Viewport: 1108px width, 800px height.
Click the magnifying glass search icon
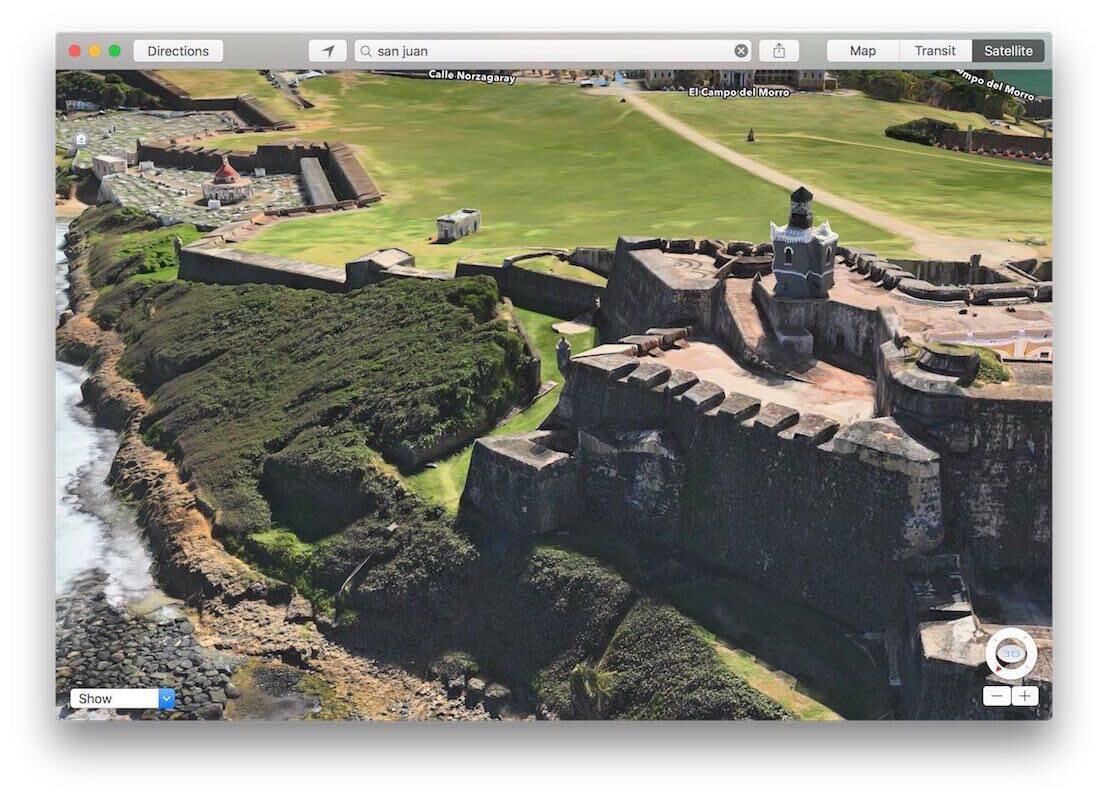[366, 51]
